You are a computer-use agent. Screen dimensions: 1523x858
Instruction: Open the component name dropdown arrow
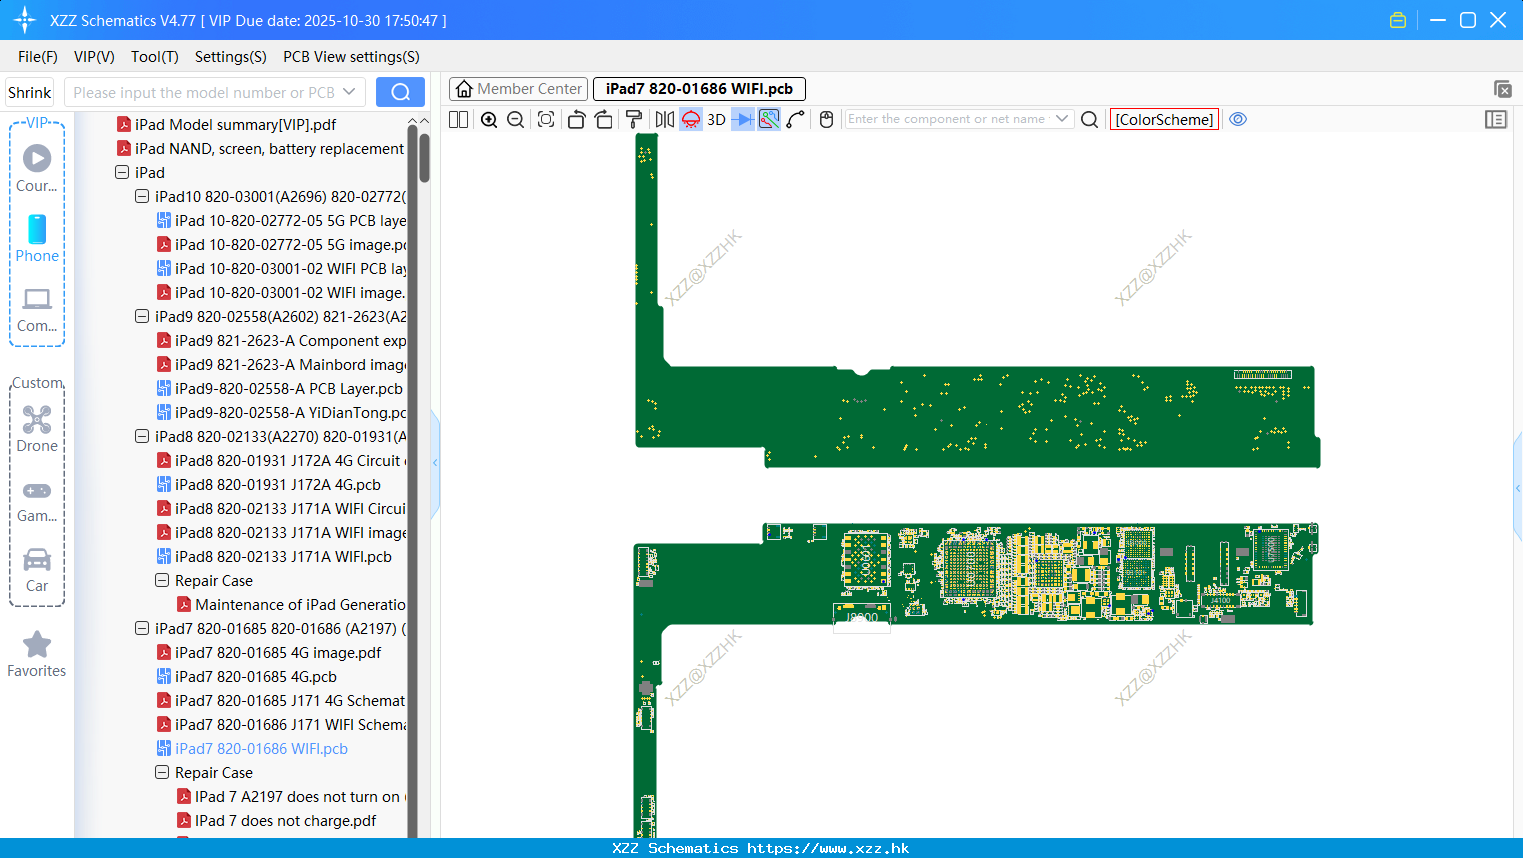point(1062,119)
